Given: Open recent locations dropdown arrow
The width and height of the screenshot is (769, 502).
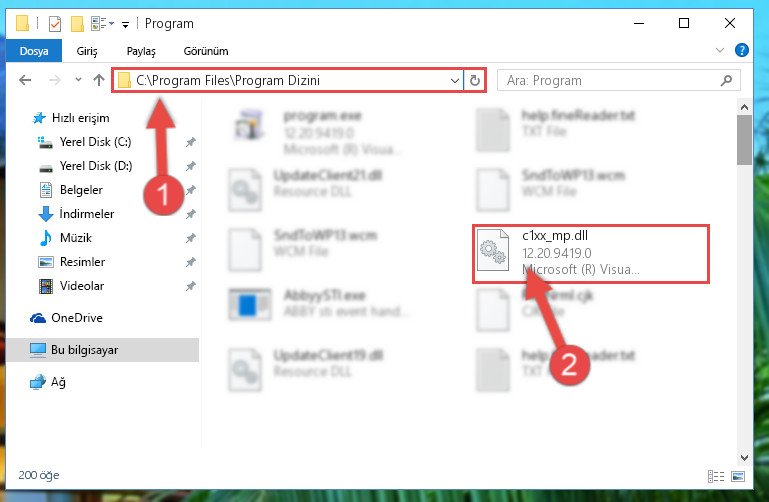Looking at the screenshot, I should pyautogui.click(x=78, y=79).
